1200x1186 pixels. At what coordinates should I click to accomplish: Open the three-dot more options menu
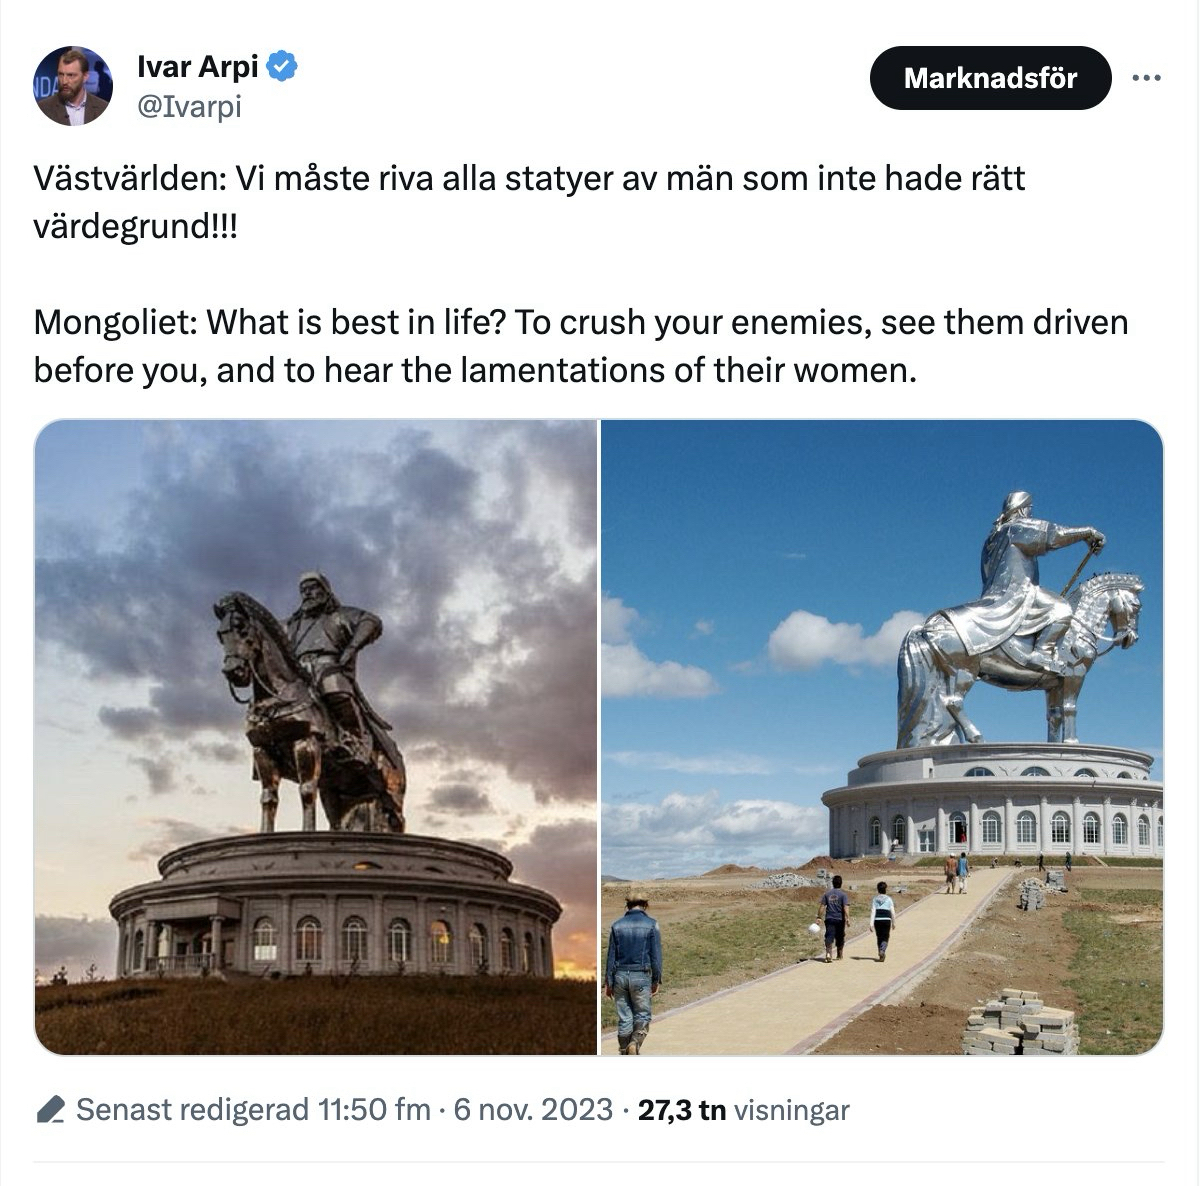[x=1146, y=77]
